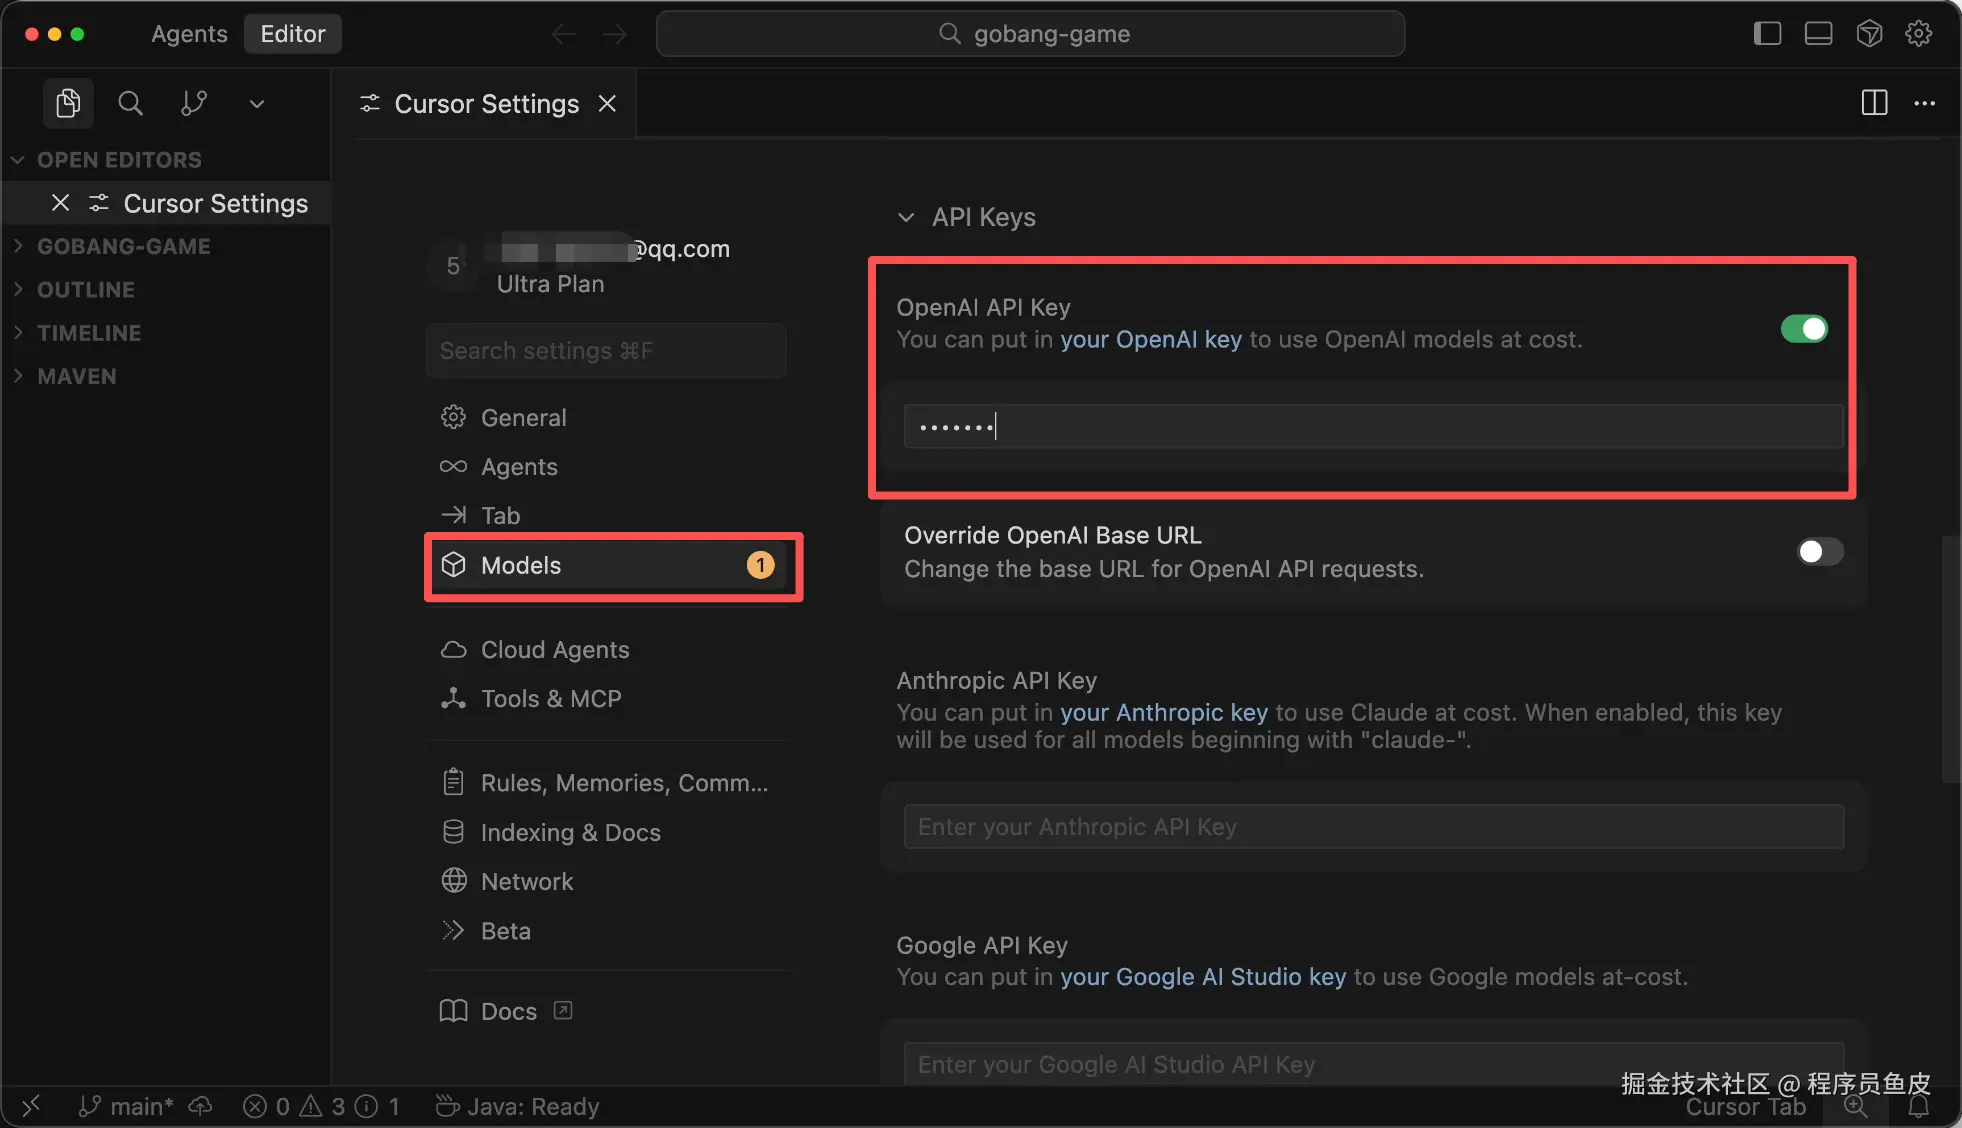The width and height of the screenshot is (1962, 1128).
Task: Switch to the Agents mode tab
Action: point(189,34)
